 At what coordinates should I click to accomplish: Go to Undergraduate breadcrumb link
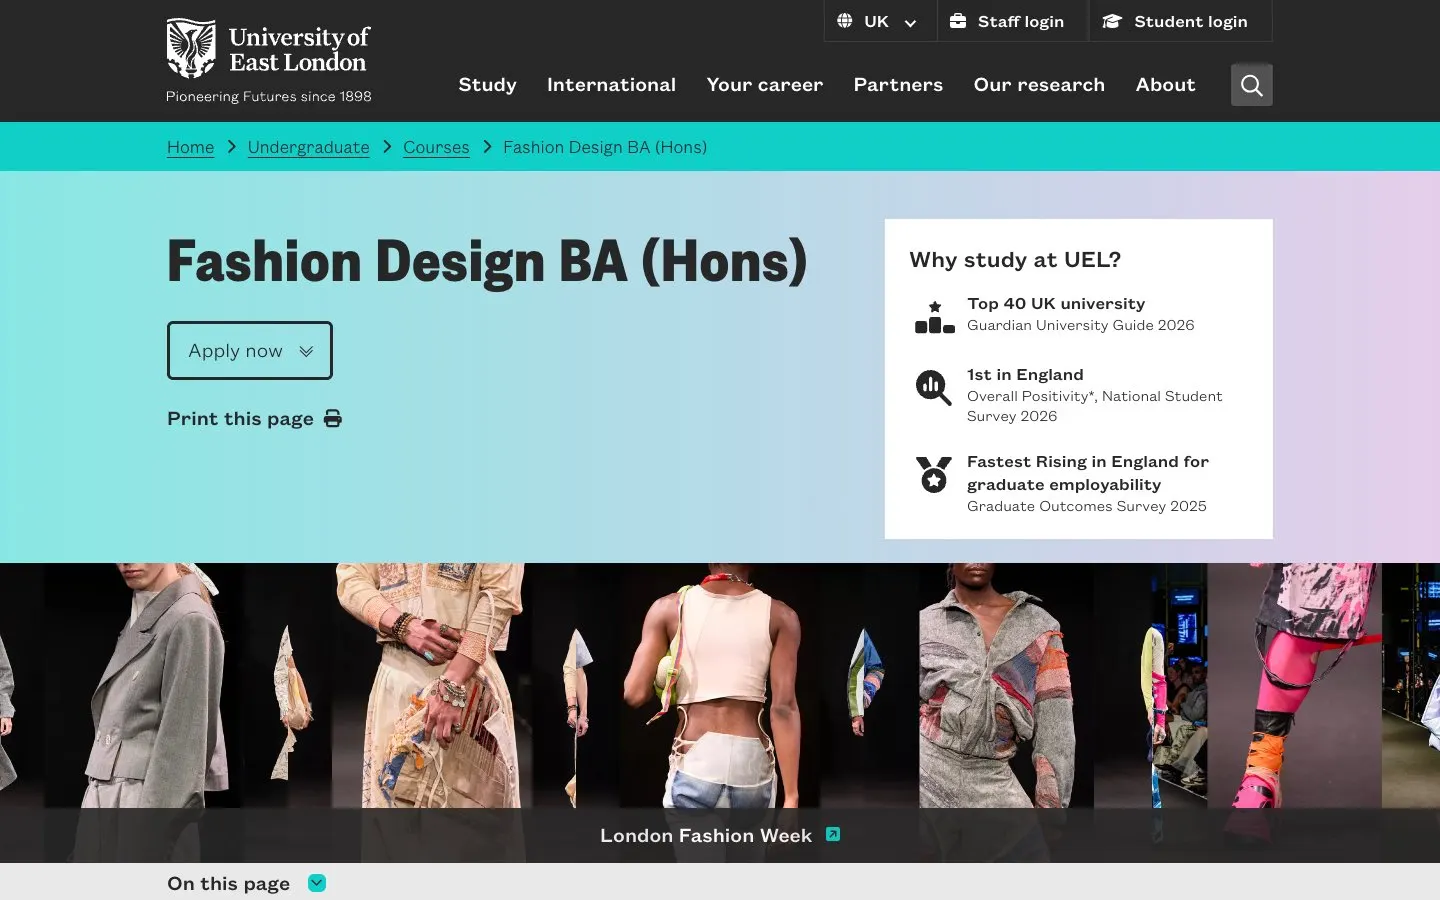pos(308,147)
